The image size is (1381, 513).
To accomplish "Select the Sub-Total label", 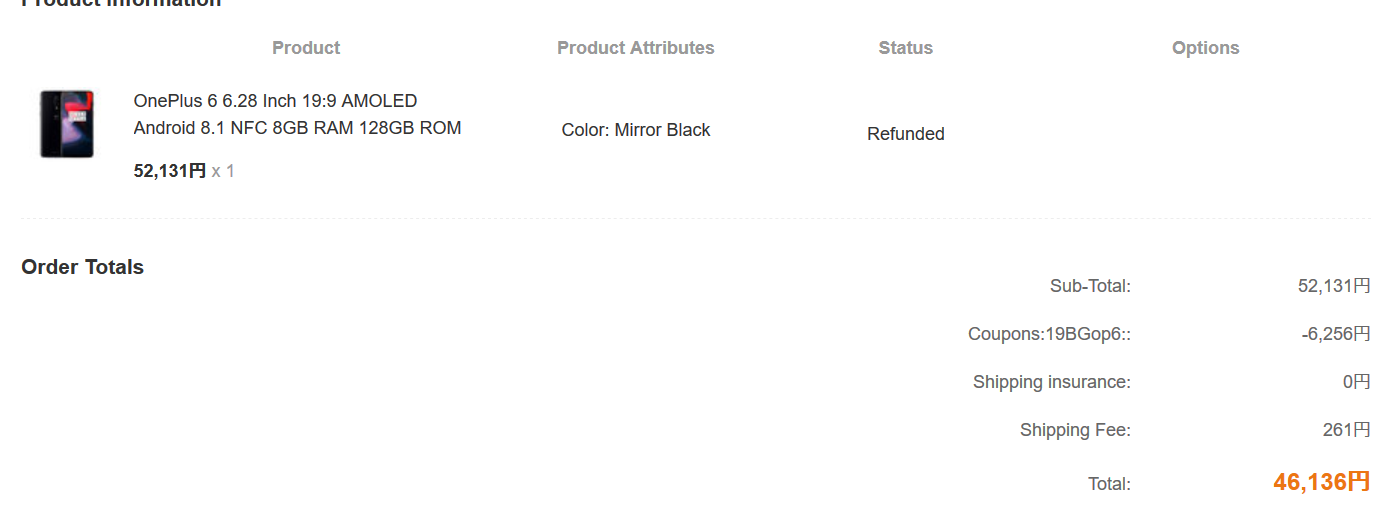I will (1090, 286).
